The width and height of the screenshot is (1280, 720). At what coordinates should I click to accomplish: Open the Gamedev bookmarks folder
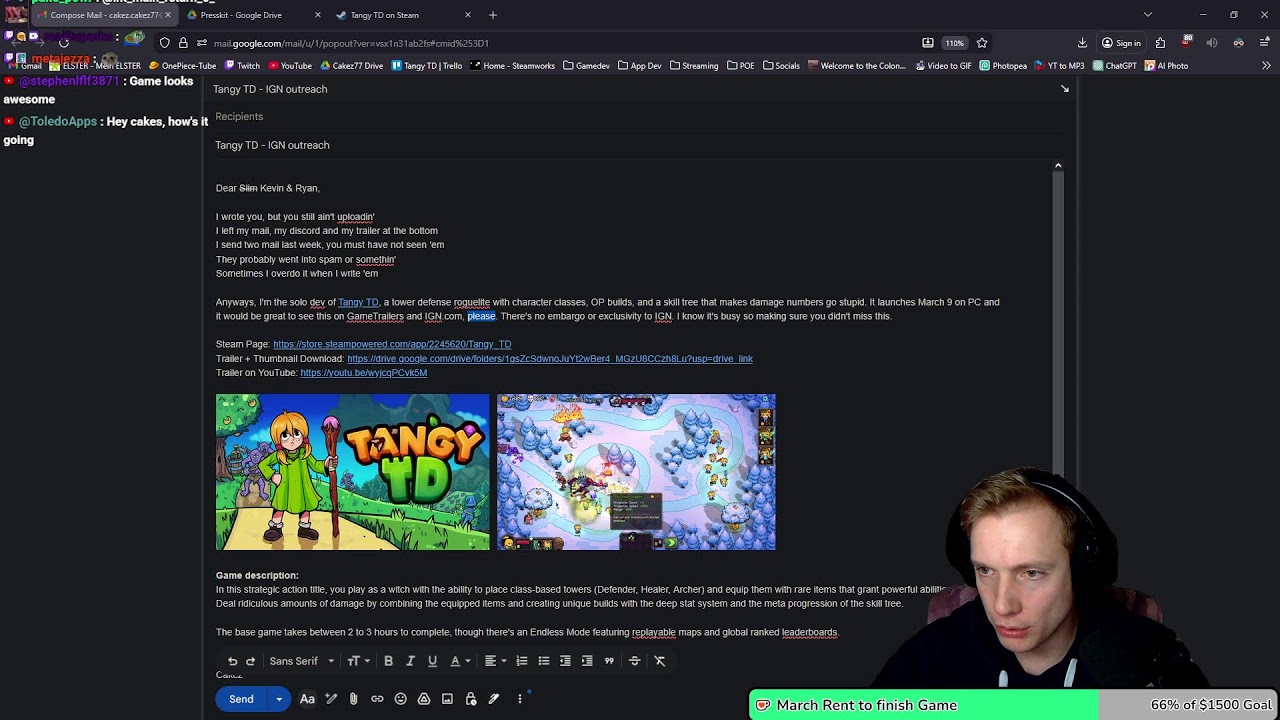click(586, 66)
